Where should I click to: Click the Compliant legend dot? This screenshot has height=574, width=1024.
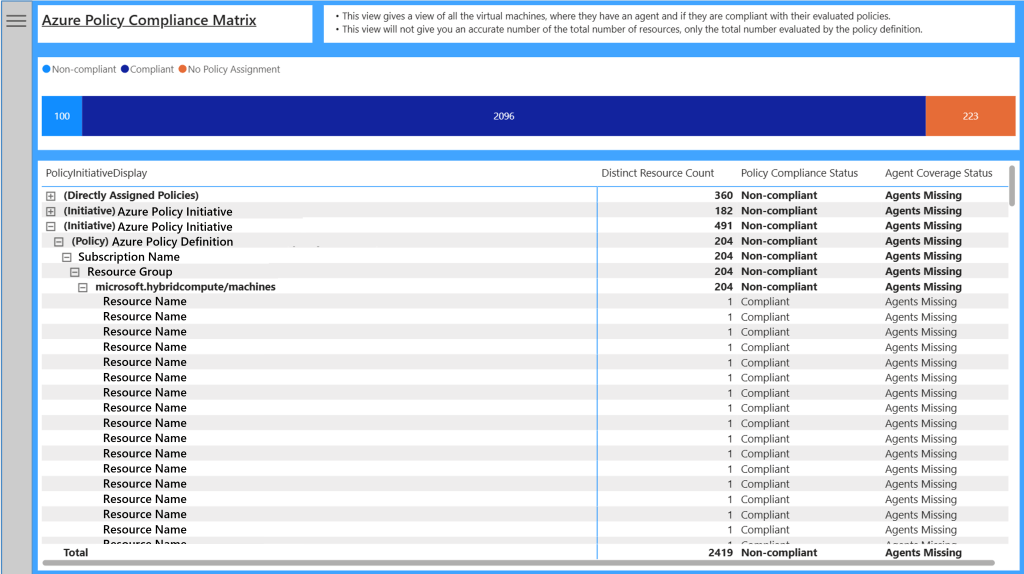pos(125,70)
